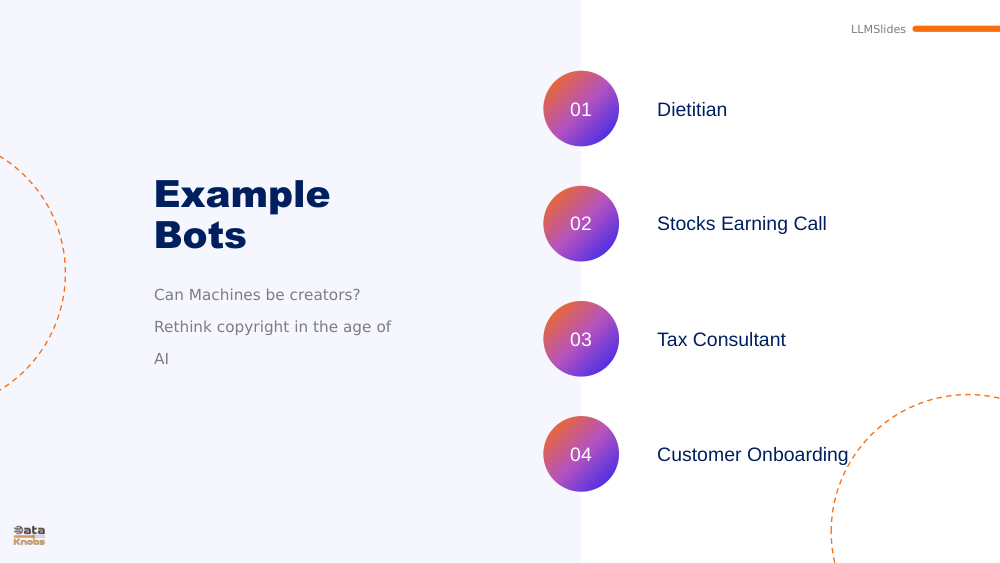This screenshot has height=563, width=1000.
Task: Click the 'AI' subtitle line
Action: 161,359
